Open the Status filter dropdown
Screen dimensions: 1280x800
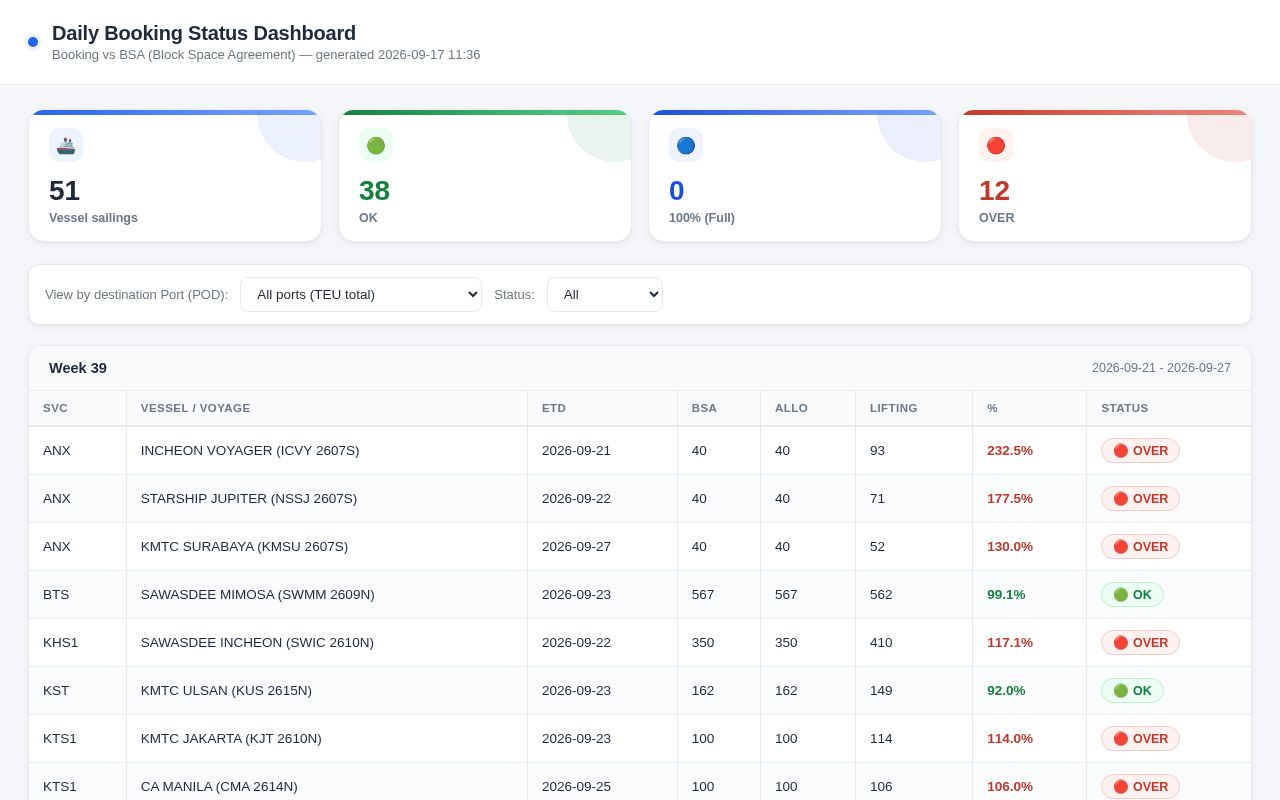(605, 294)
